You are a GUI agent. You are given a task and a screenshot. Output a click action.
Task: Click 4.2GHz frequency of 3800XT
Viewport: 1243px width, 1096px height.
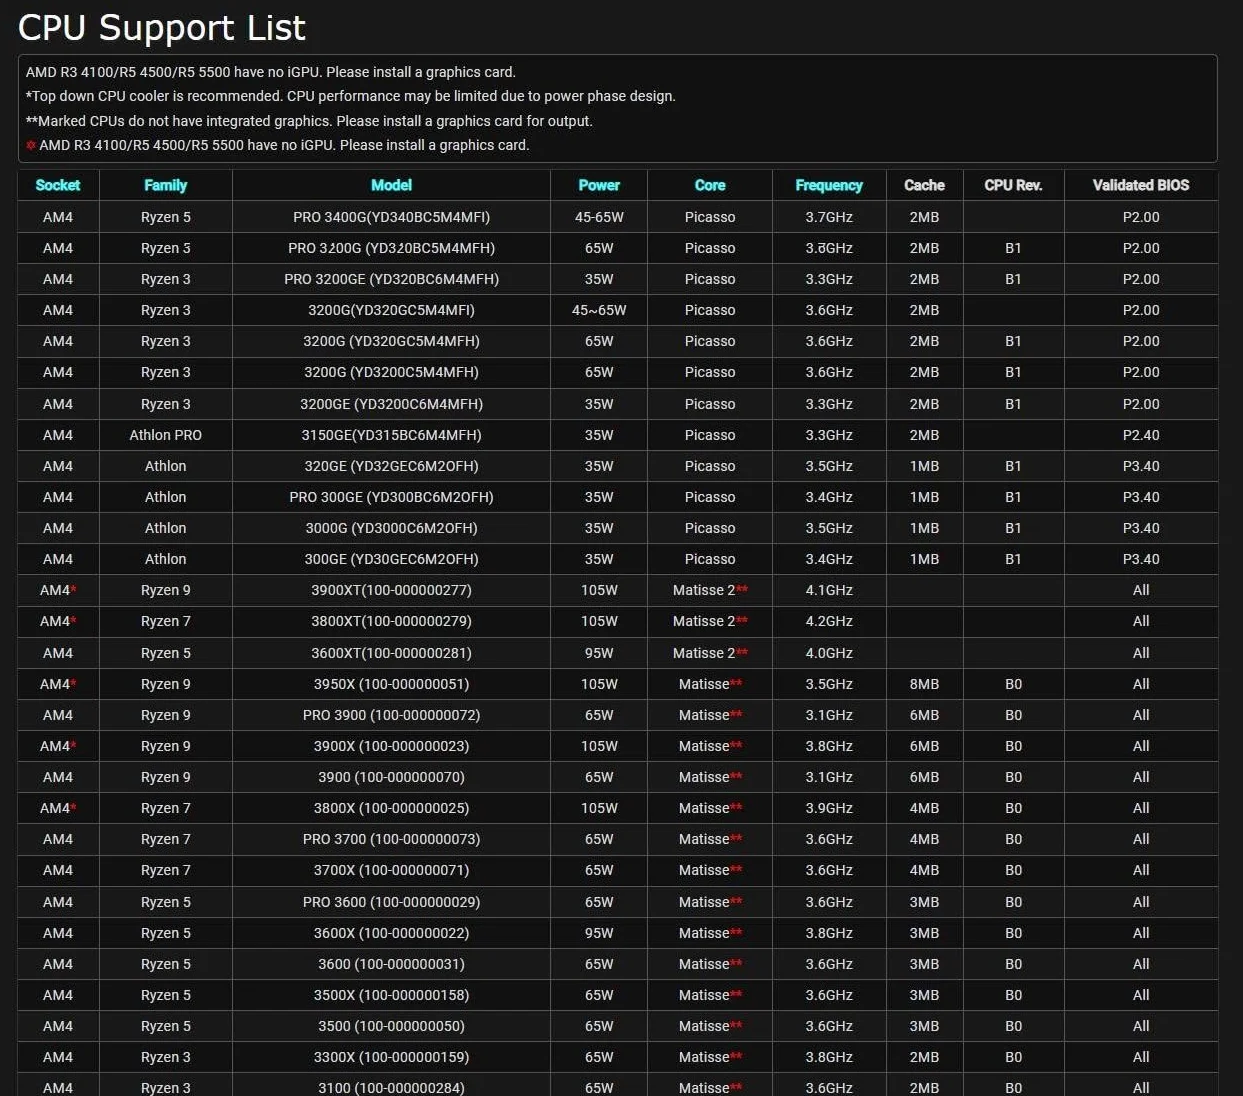point(829,621)
